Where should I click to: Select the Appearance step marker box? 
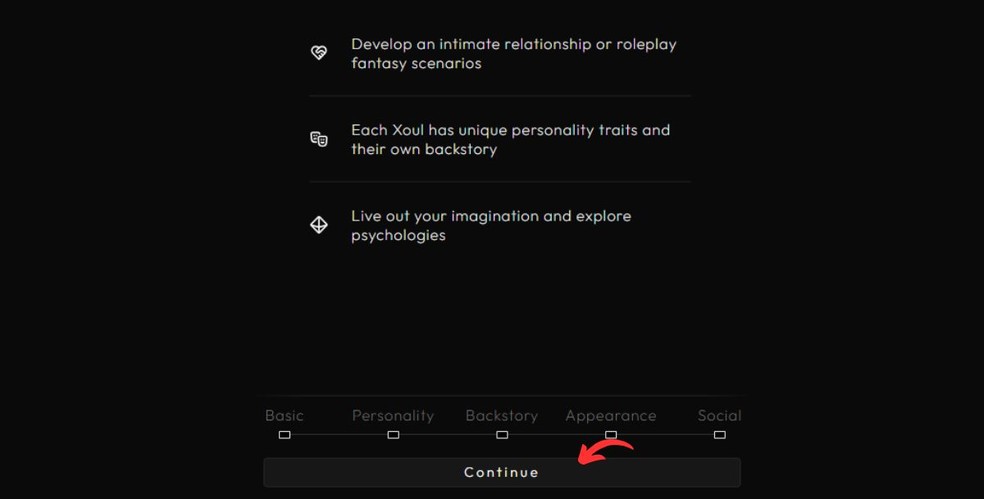(x=611, y=435)
